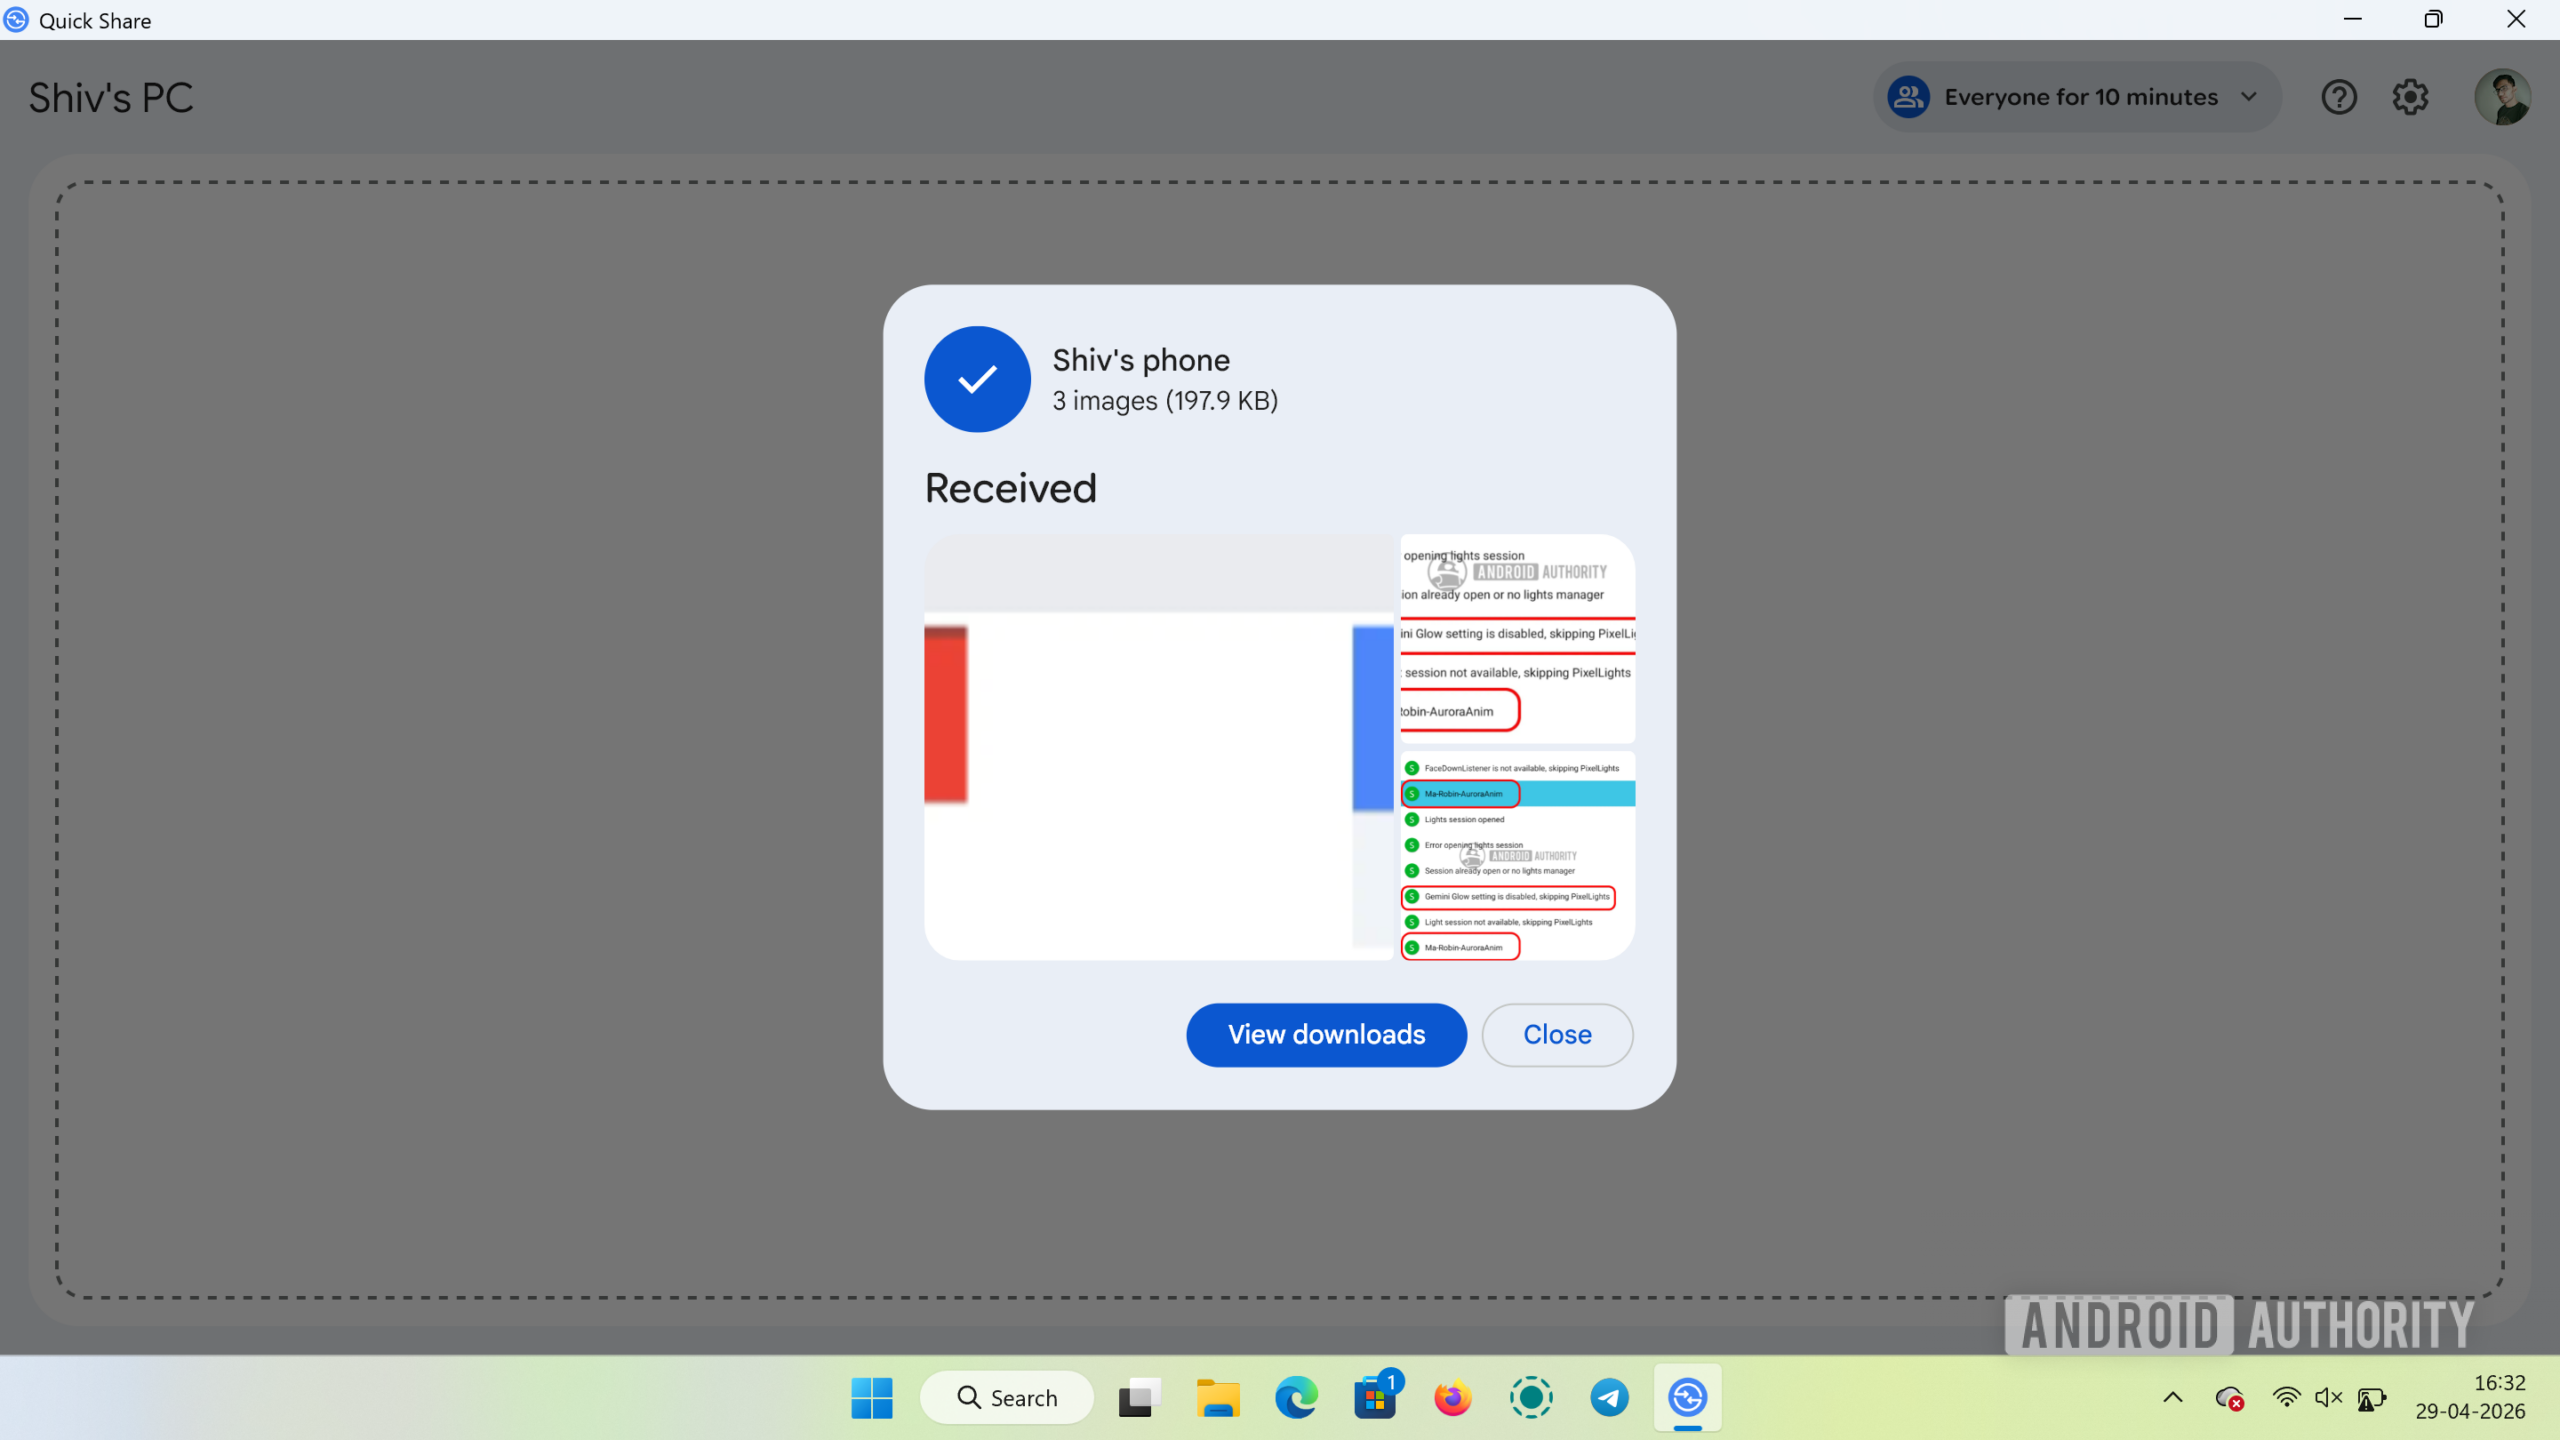2560x1440 pixels.
Task: Show hidden system tray icons chevron
Action: (x=2172, y=1397)
